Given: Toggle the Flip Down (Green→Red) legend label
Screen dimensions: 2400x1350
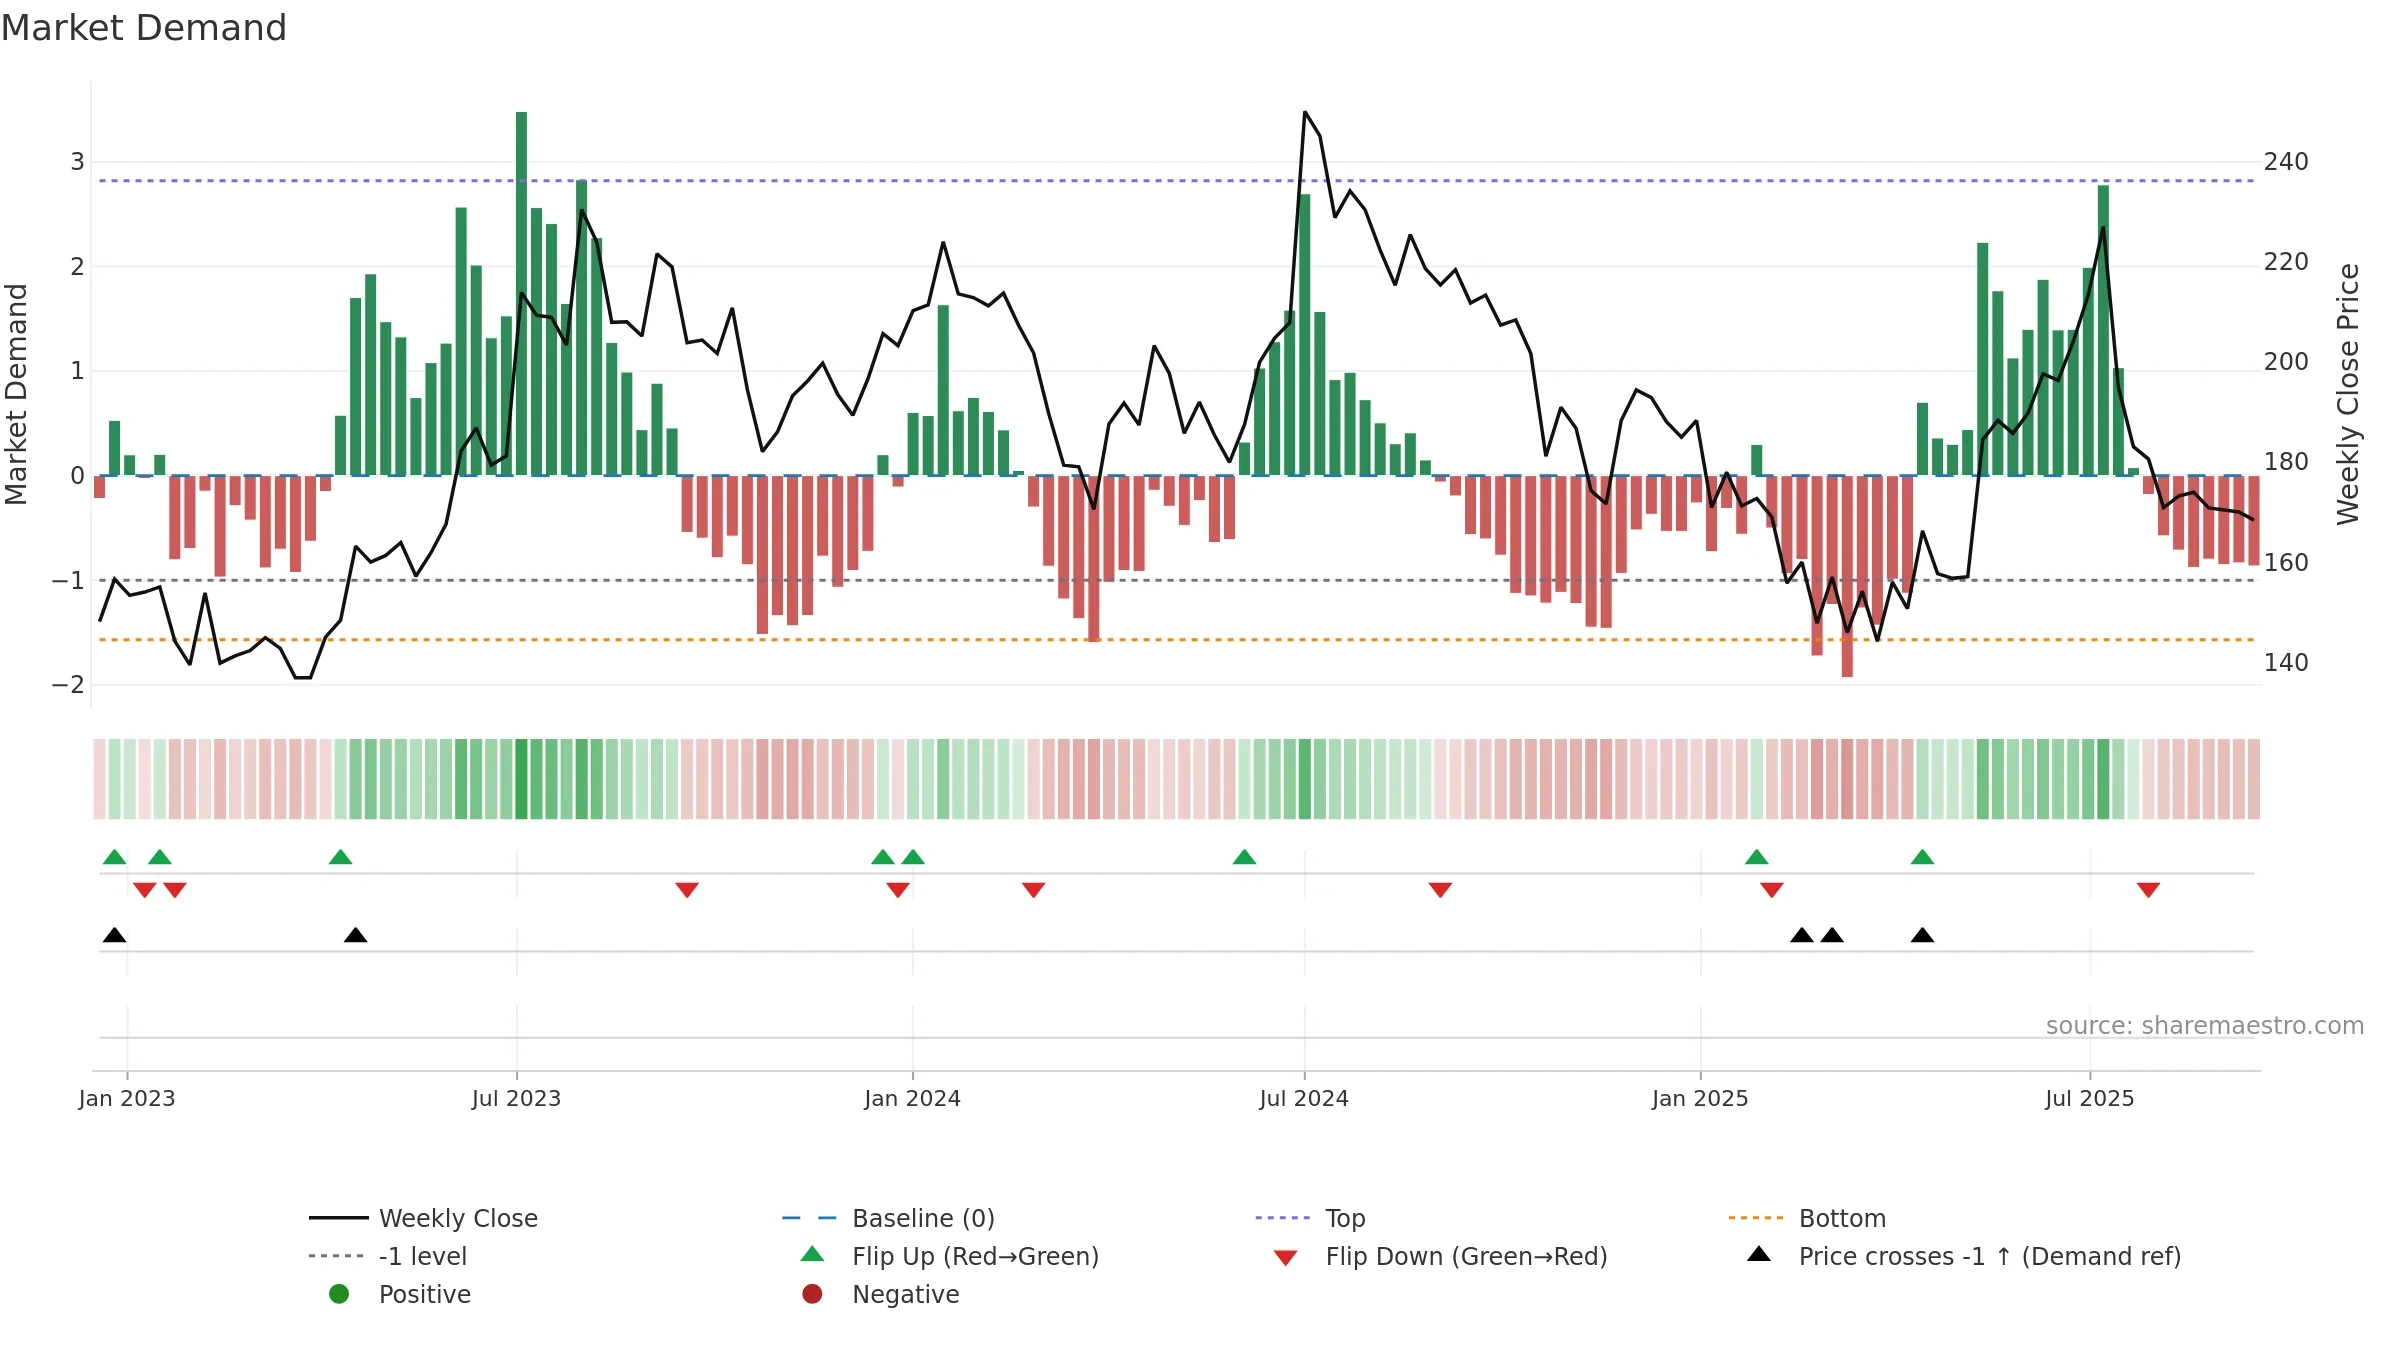Looking at the screenshot, I should coord(1466,1256).
